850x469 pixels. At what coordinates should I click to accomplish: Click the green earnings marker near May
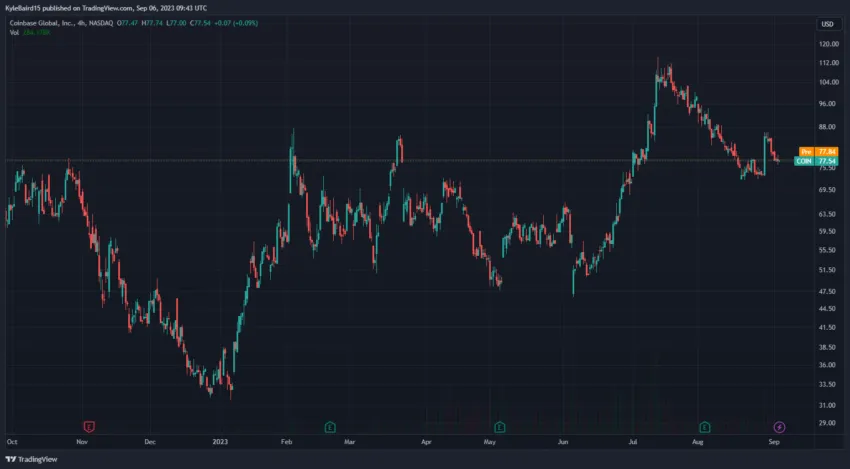click(500, 427)
